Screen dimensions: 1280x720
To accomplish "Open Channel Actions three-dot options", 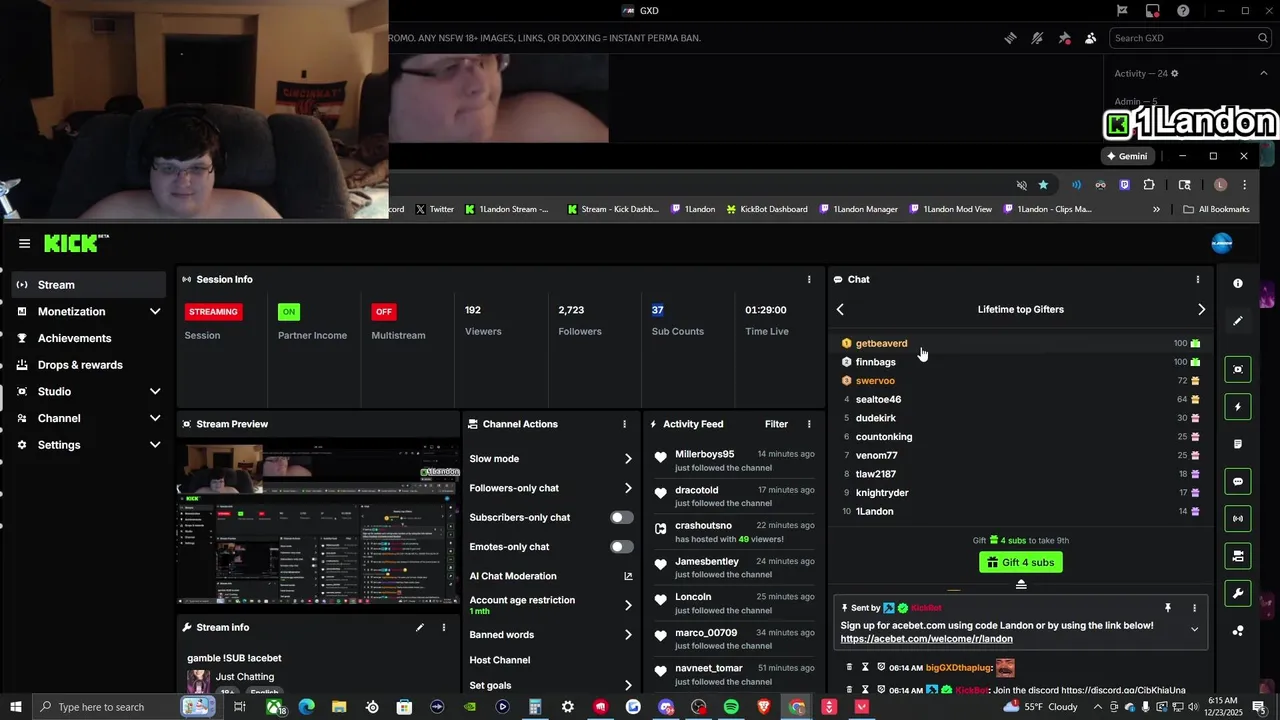I will tap(624, 424).
